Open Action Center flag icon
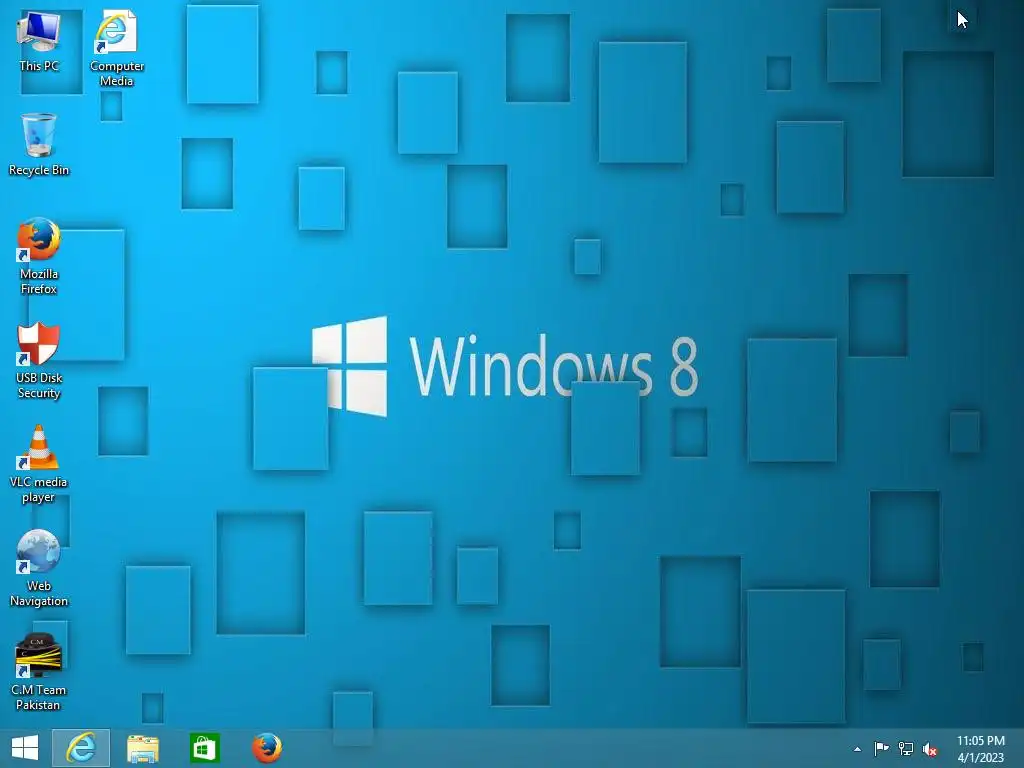 [x=881, y=748]
